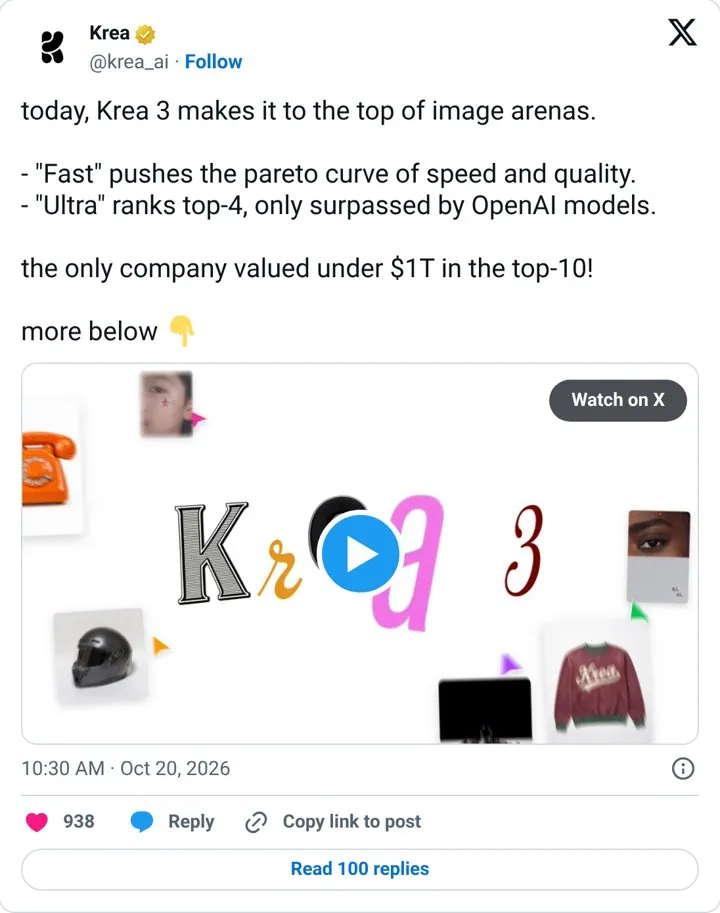This screenshot has height=913, width=720.
Task: Open Read 100 replies
Action: pos(360,869)
